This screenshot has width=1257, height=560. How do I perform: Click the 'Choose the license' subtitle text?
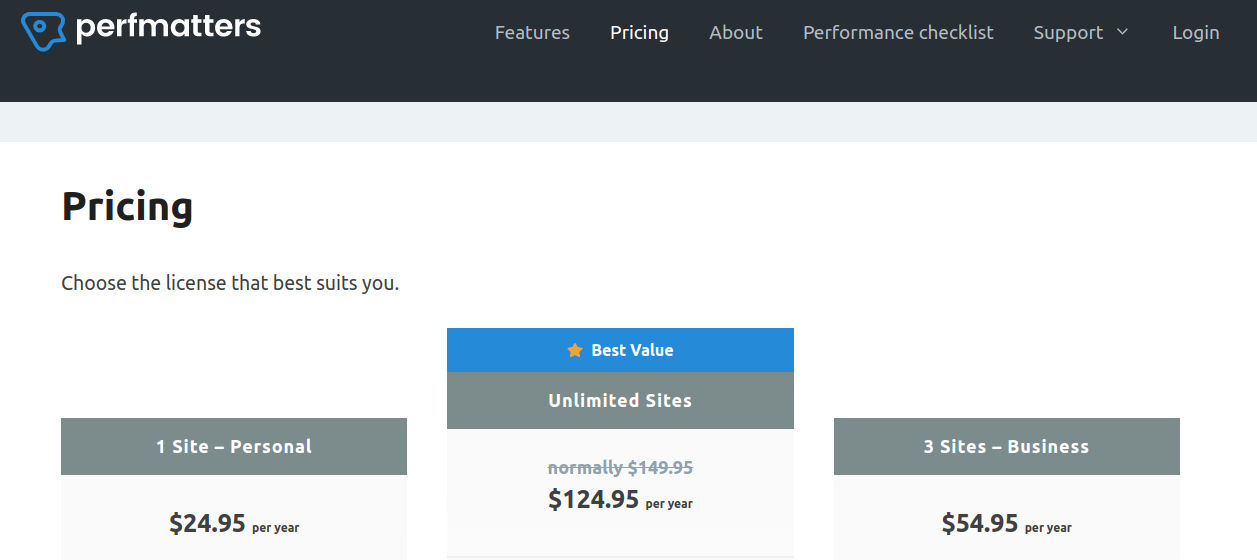[230, 283]
